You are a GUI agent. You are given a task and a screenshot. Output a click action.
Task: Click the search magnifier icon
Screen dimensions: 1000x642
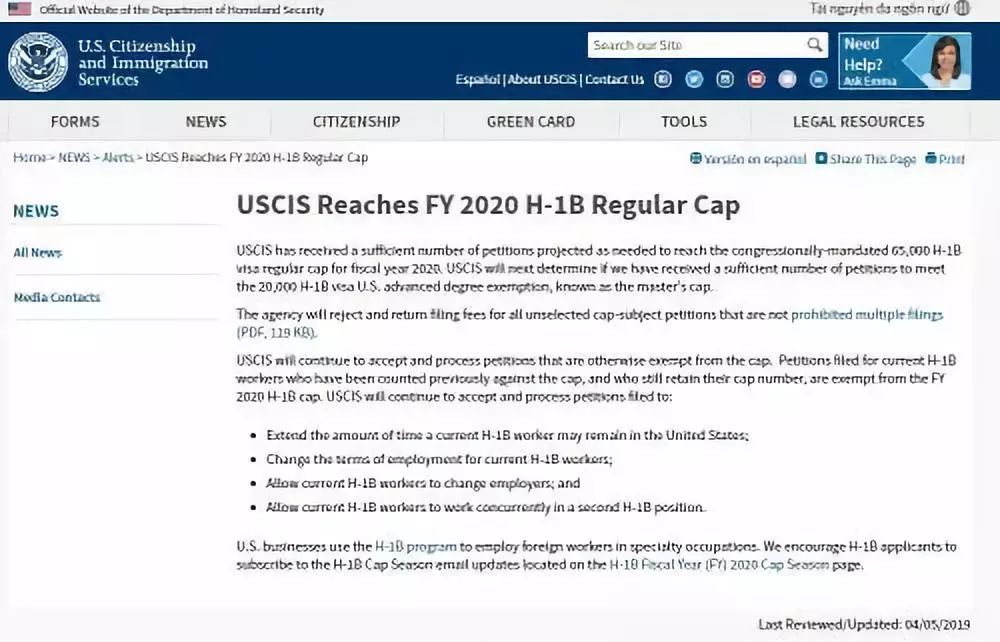[x=814, y=45]
